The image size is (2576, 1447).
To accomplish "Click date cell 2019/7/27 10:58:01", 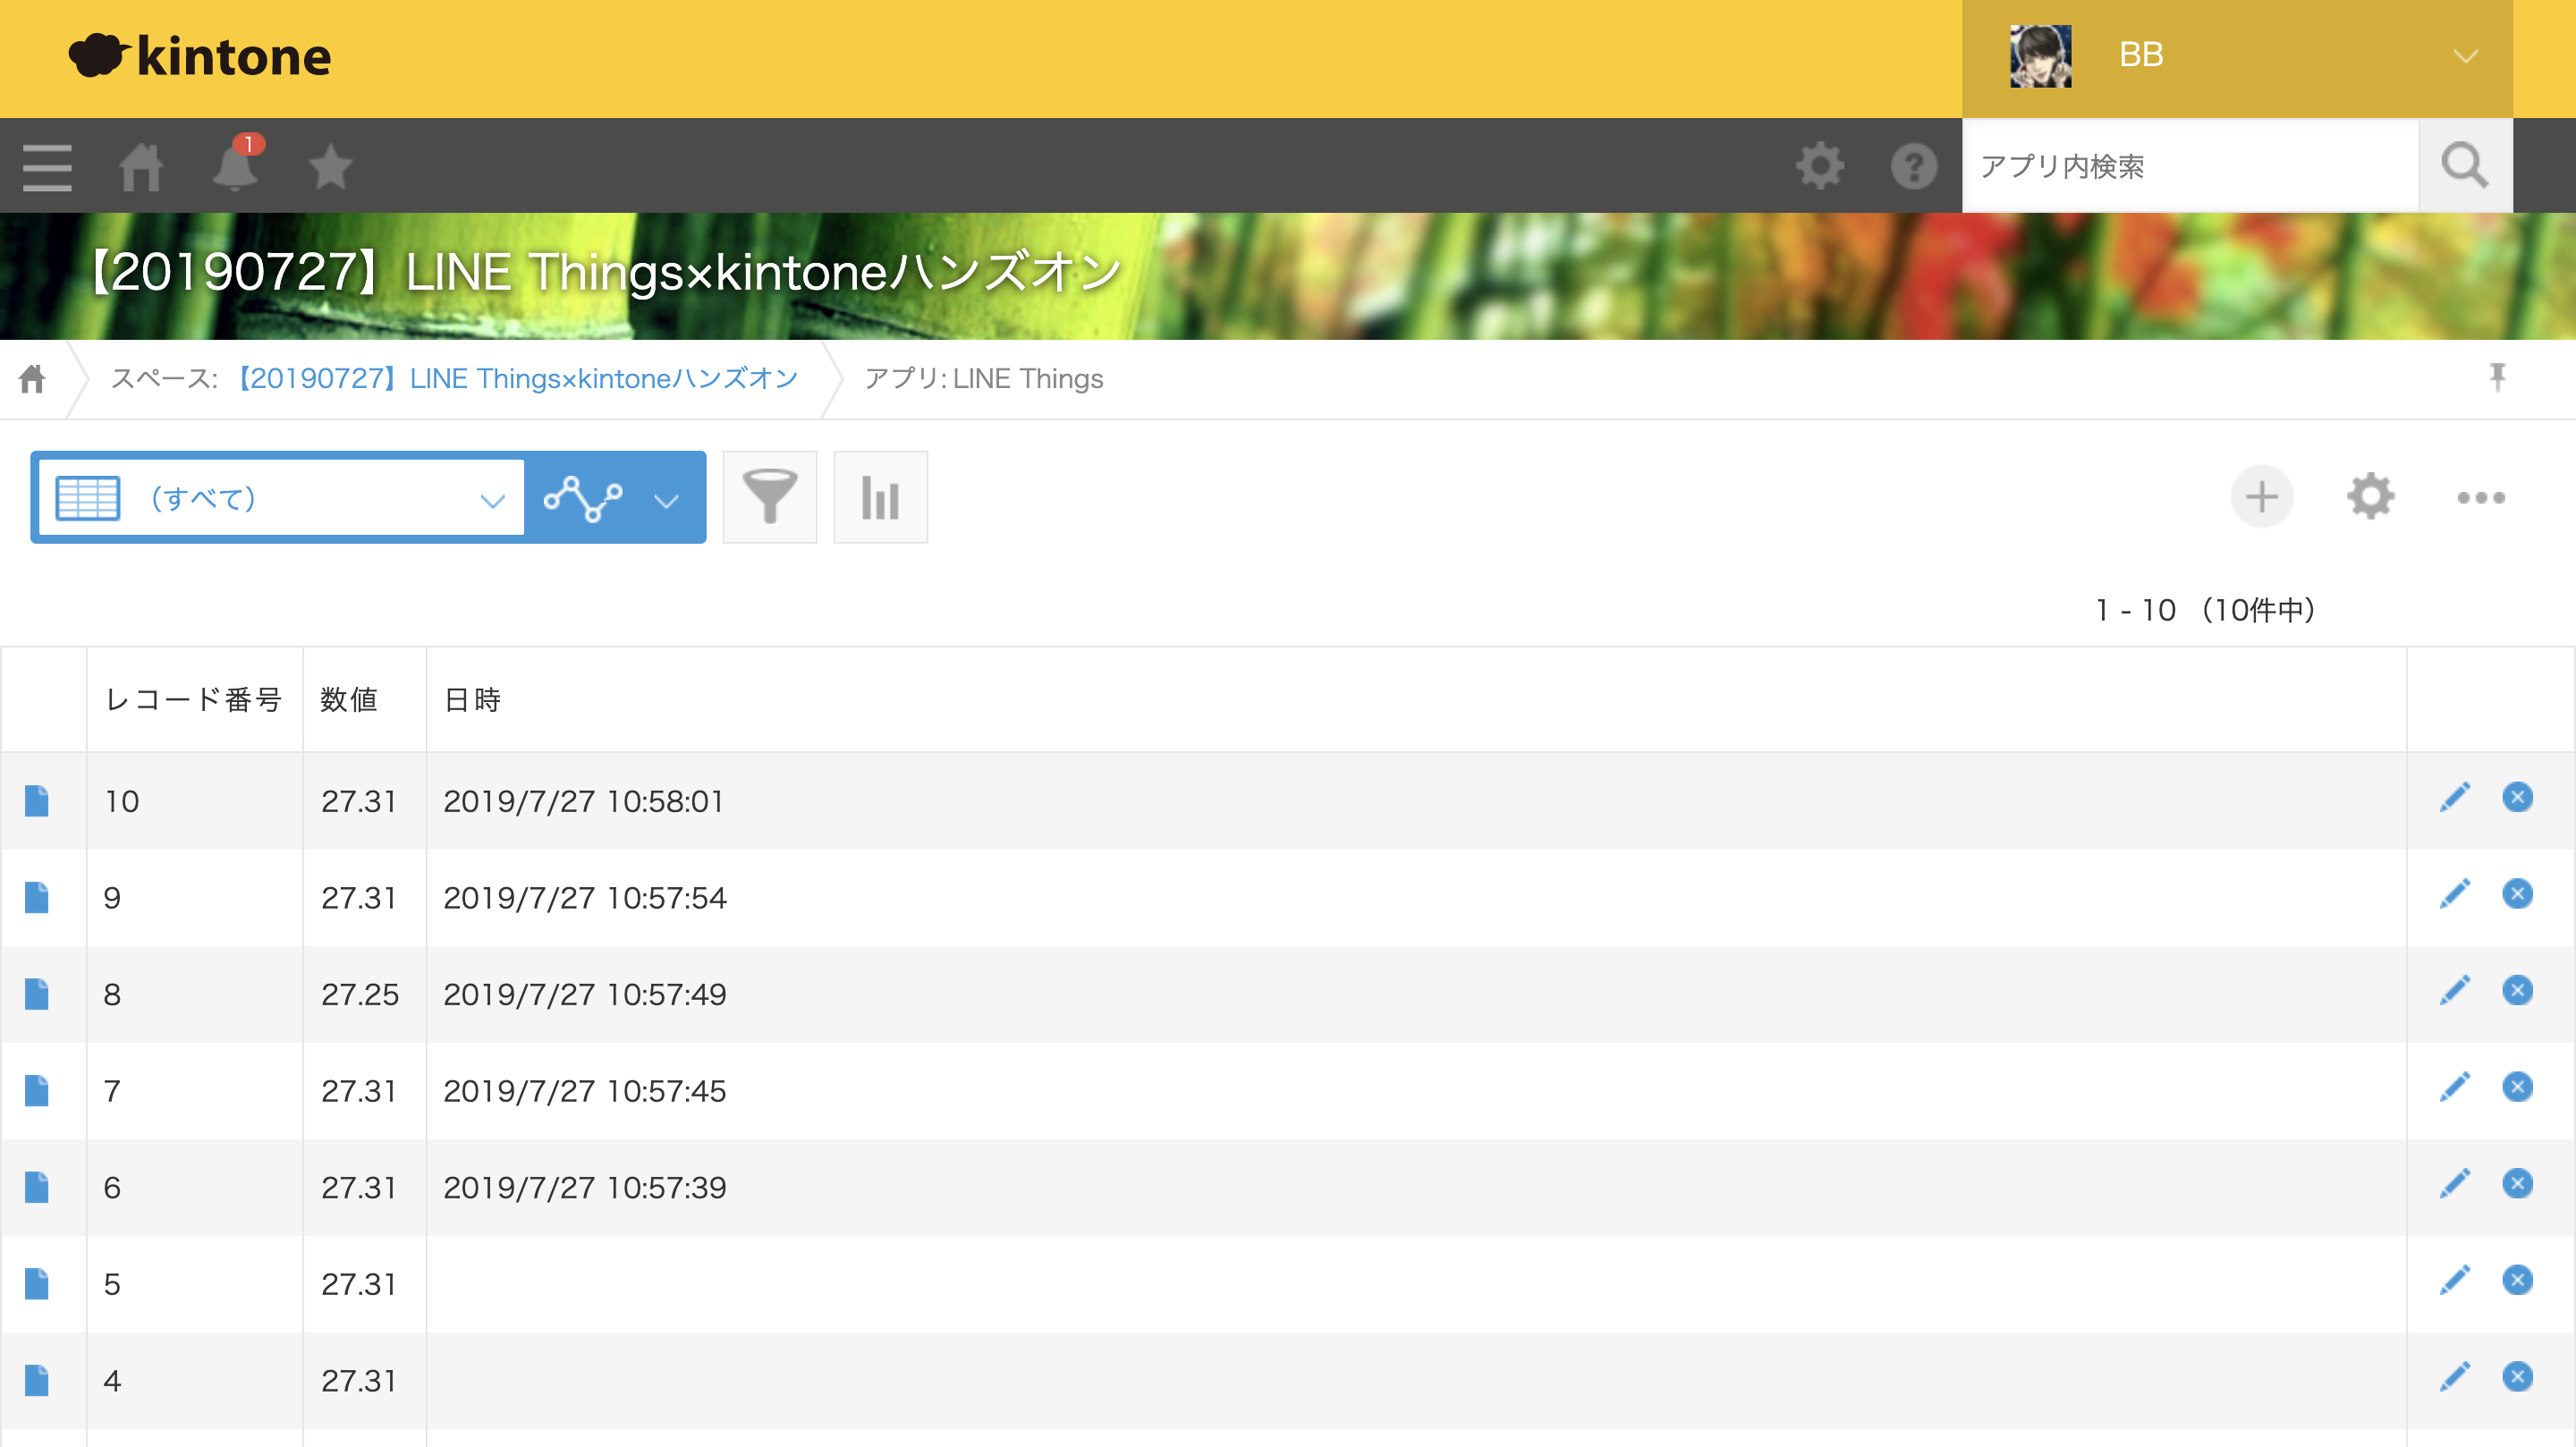I will [583, 801].
